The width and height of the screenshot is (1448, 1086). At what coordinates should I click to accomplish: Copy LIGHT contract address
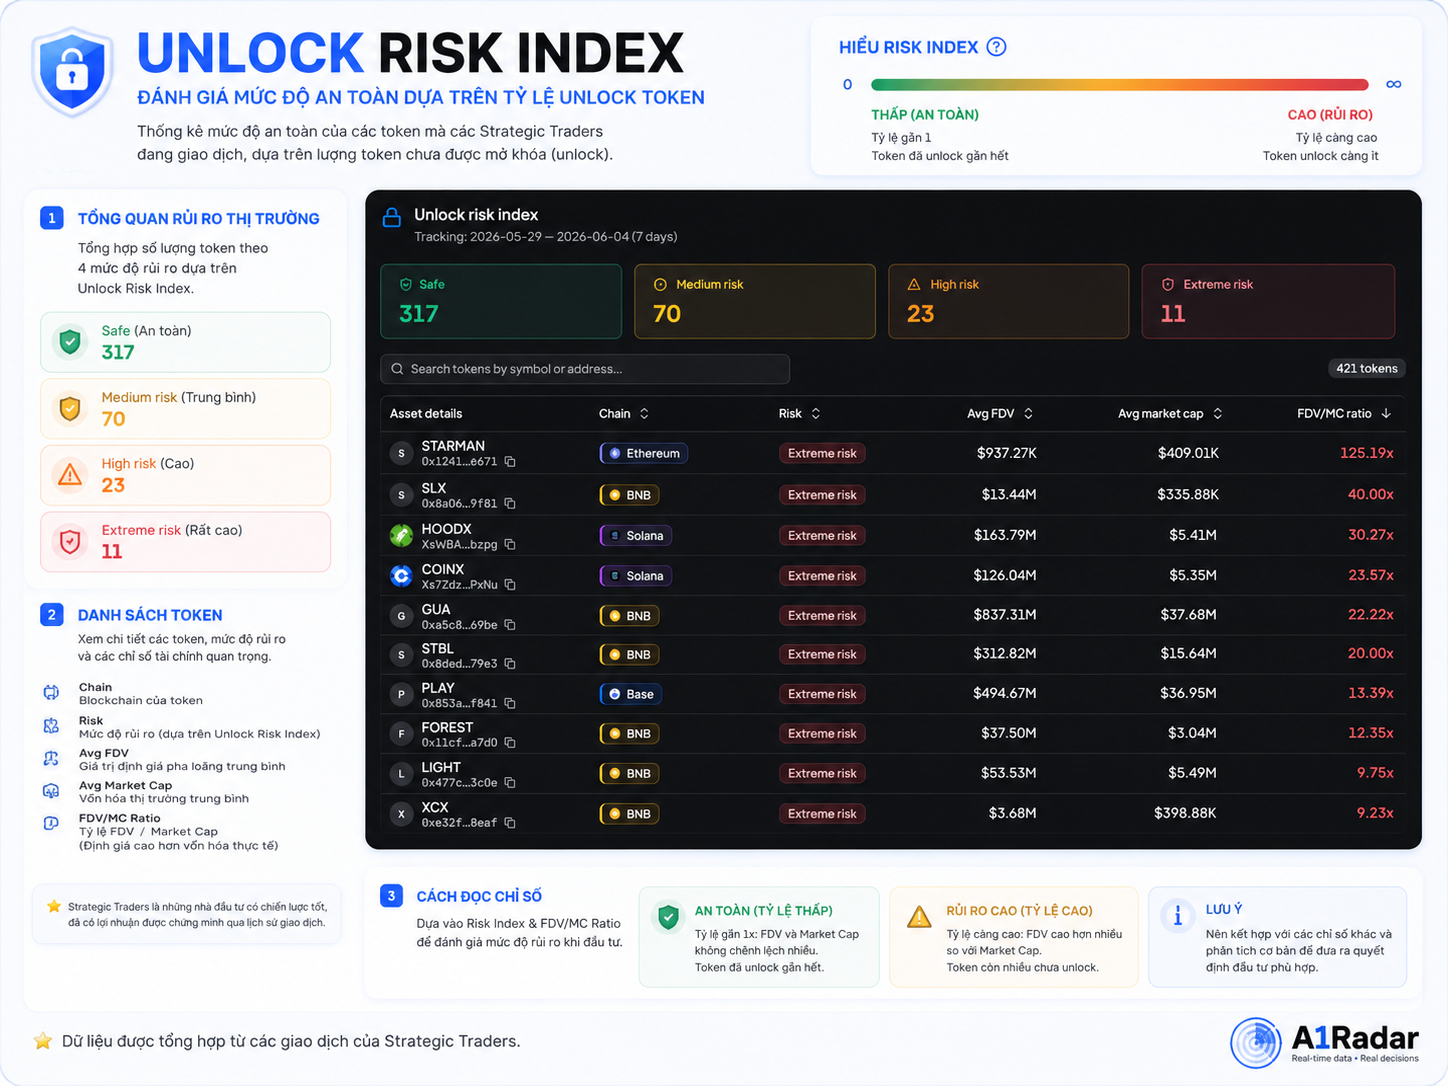(510, 783)
